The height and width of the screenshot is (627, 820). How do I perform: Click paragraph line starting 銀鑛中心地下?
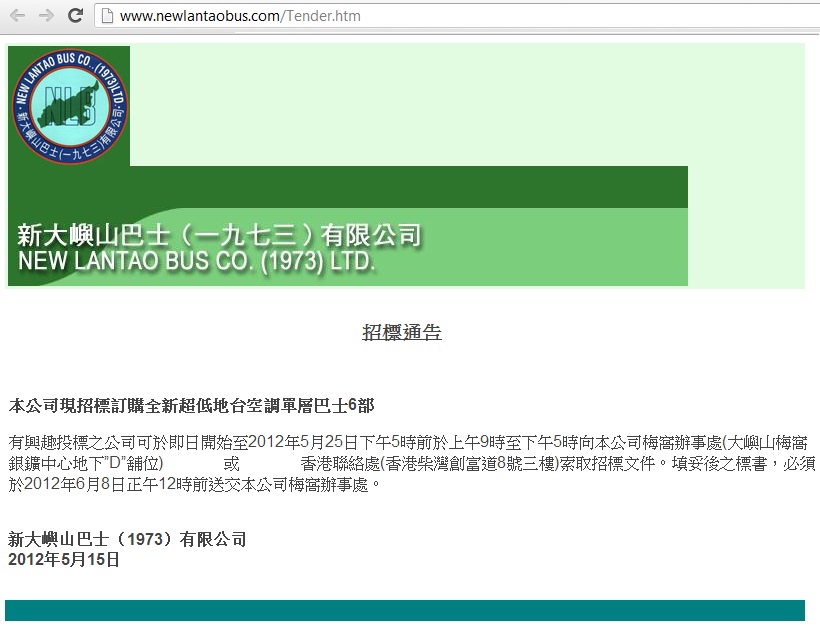click(x=412, y=464)
